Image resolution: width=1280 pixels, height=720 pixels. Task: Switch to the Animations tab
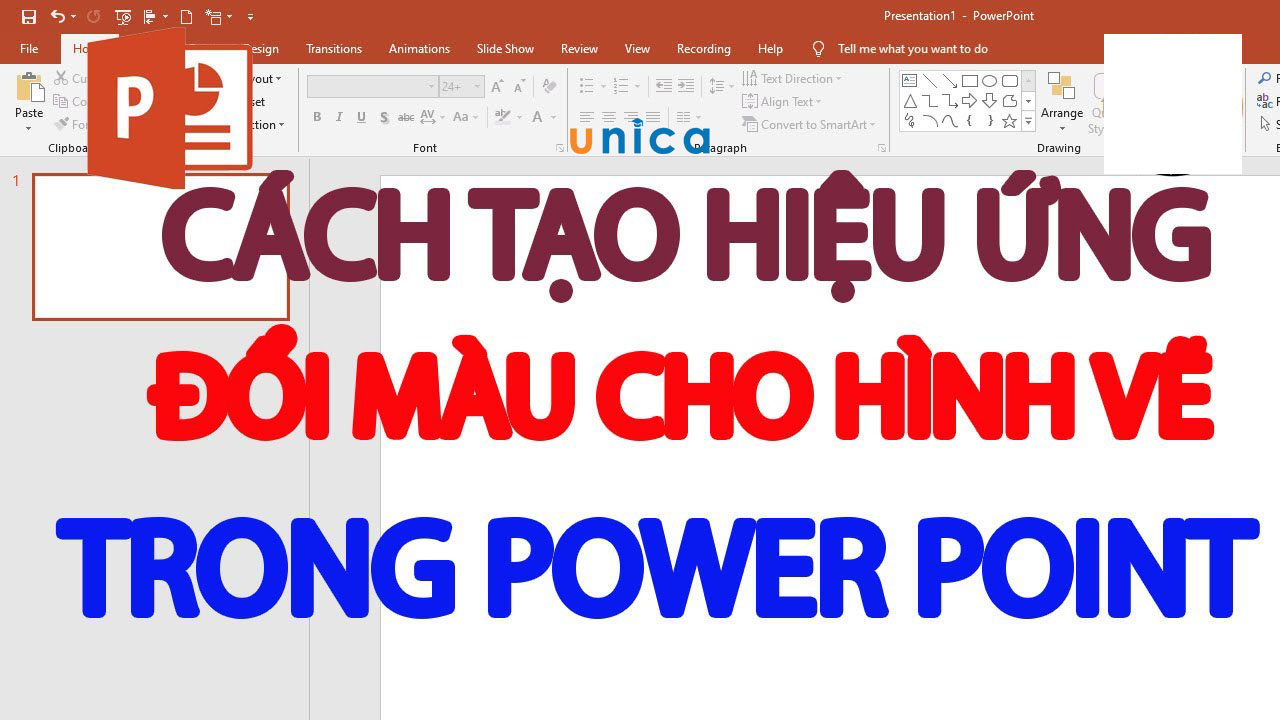(x=419, y=49)
